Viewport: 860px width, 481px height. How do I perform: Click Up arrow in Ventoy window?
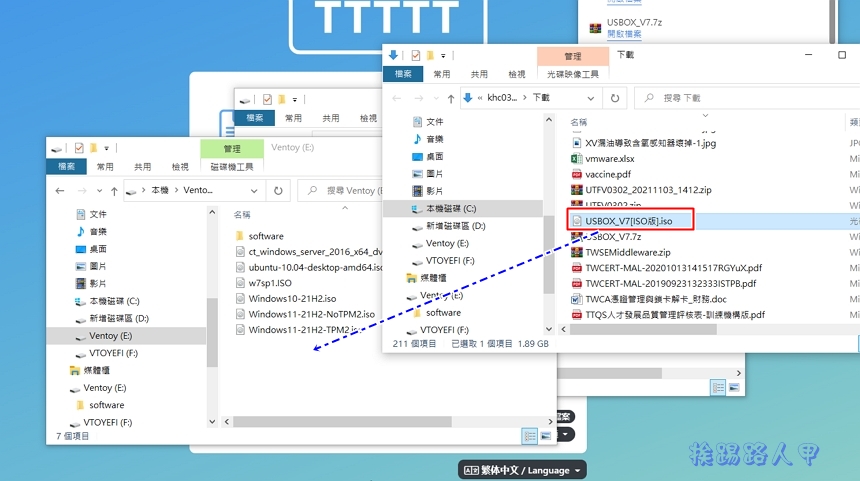(x=114, y=191)
